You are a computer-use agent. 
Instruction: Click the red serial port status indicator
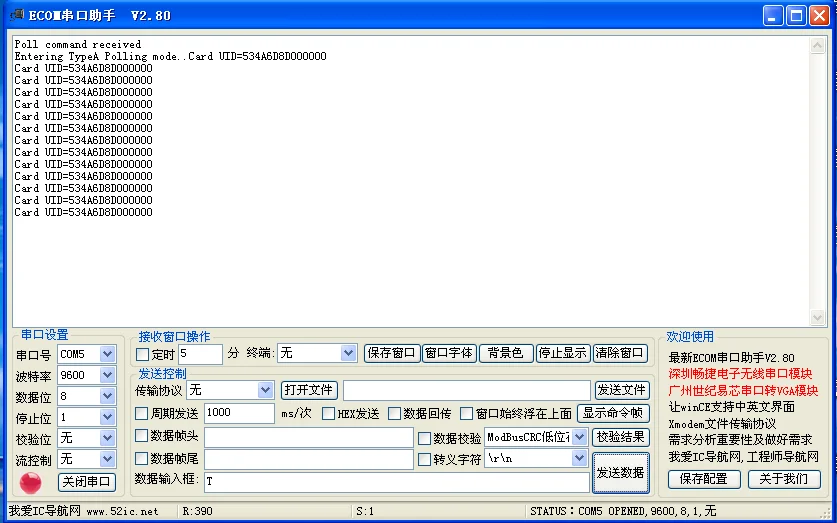coord(30,483)
